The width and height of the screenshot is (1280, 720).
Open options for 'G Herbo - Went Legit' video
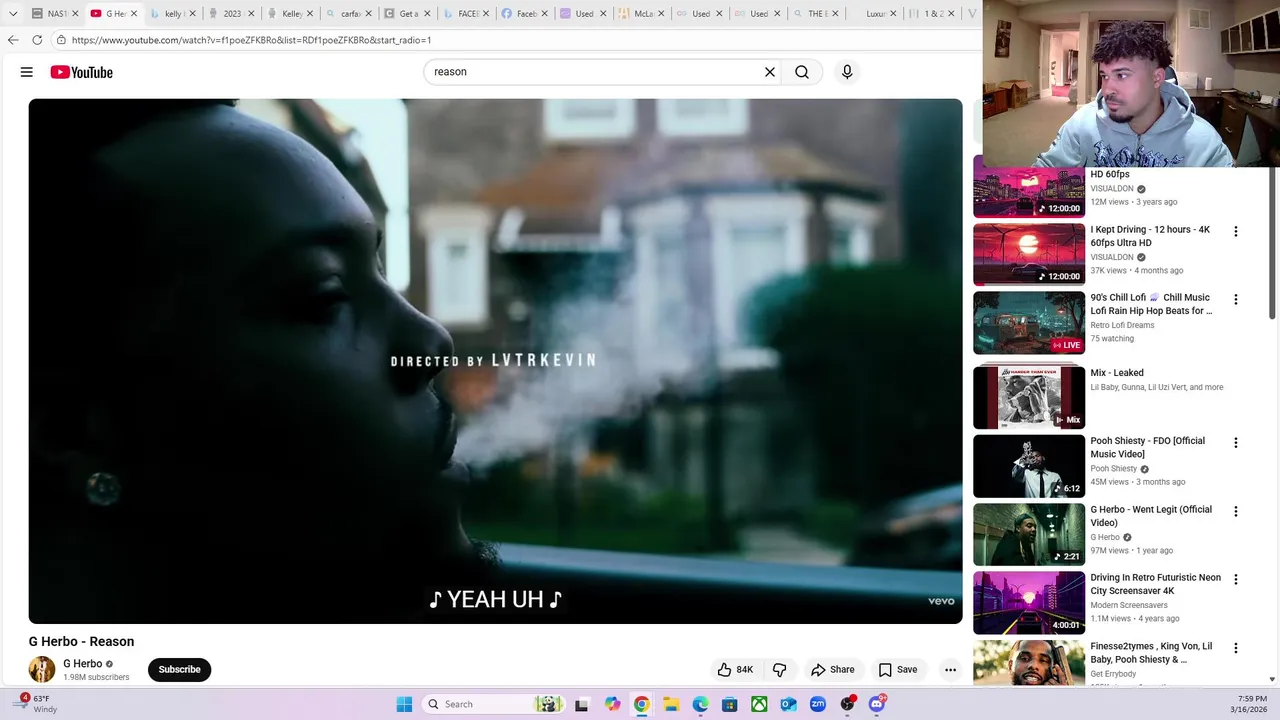pyautogui.click(x=1236, y=511)
